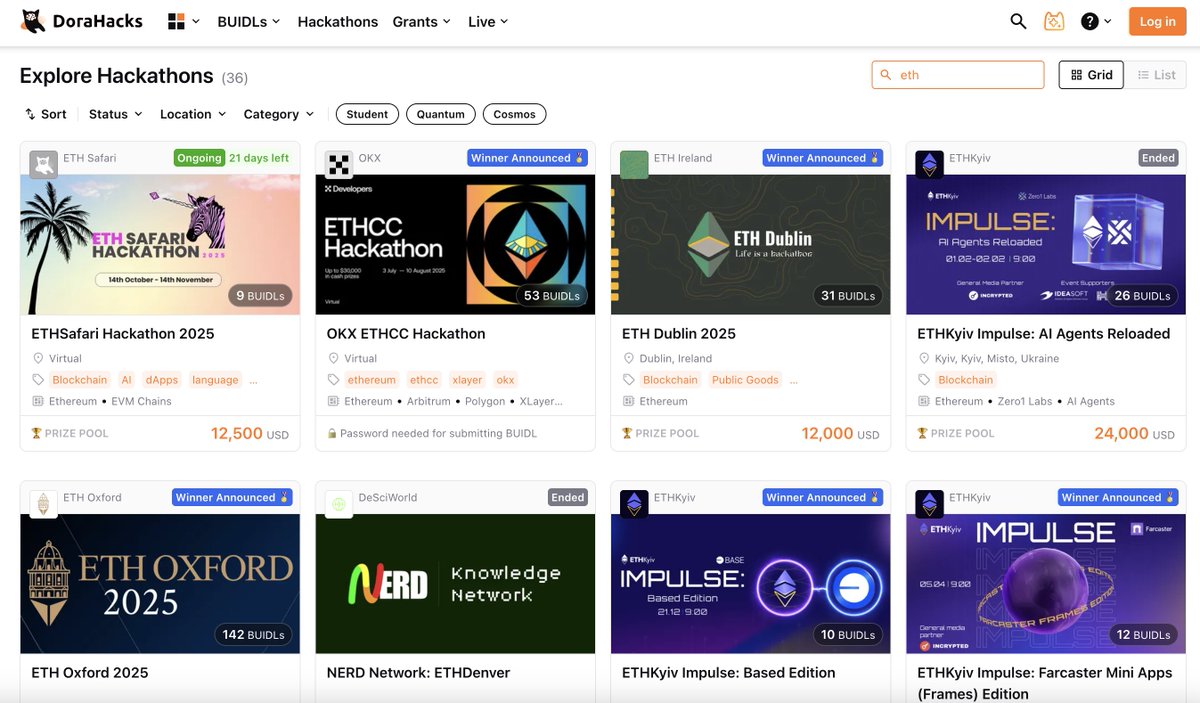Expand the Location dropdown
The image size is (1200, 703).
coord(191,113)
